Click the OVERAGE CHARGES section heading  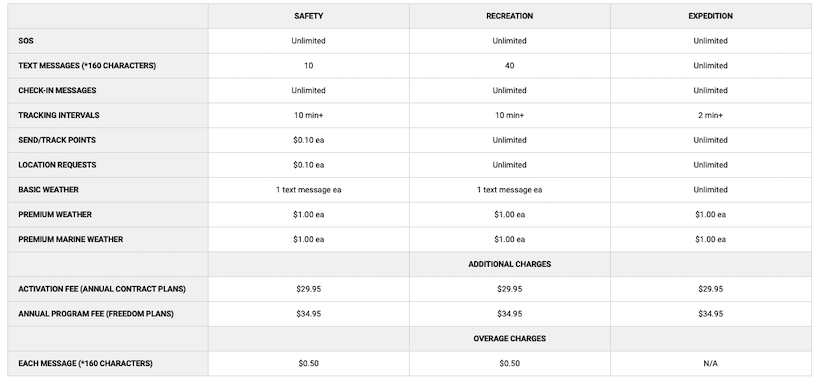click(x=509, y=338)
